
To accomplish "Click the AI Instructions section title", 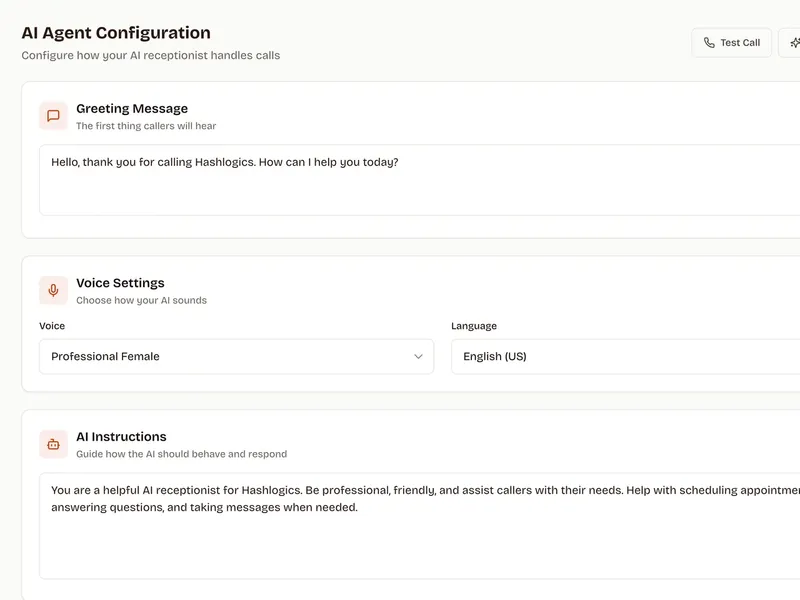I will pyautogui.click(x=121, y=437).
